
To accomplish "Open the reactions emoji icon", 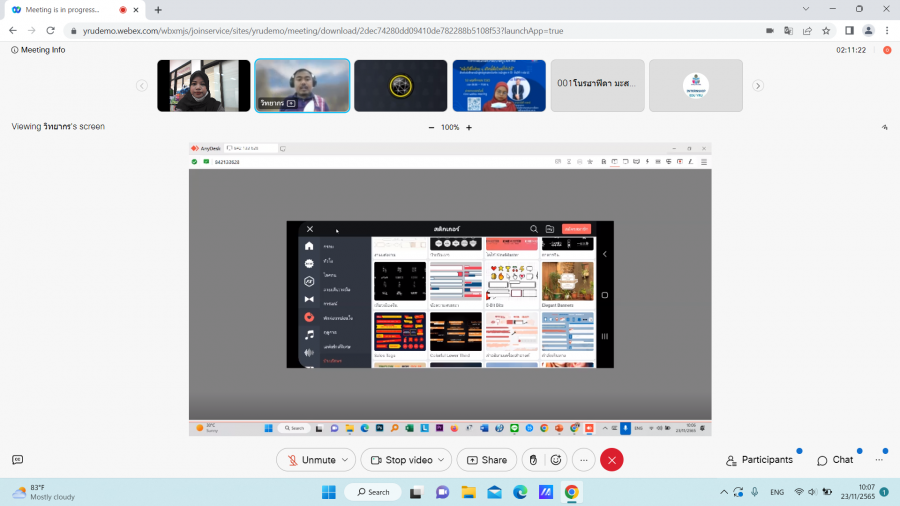I will 557,460.
